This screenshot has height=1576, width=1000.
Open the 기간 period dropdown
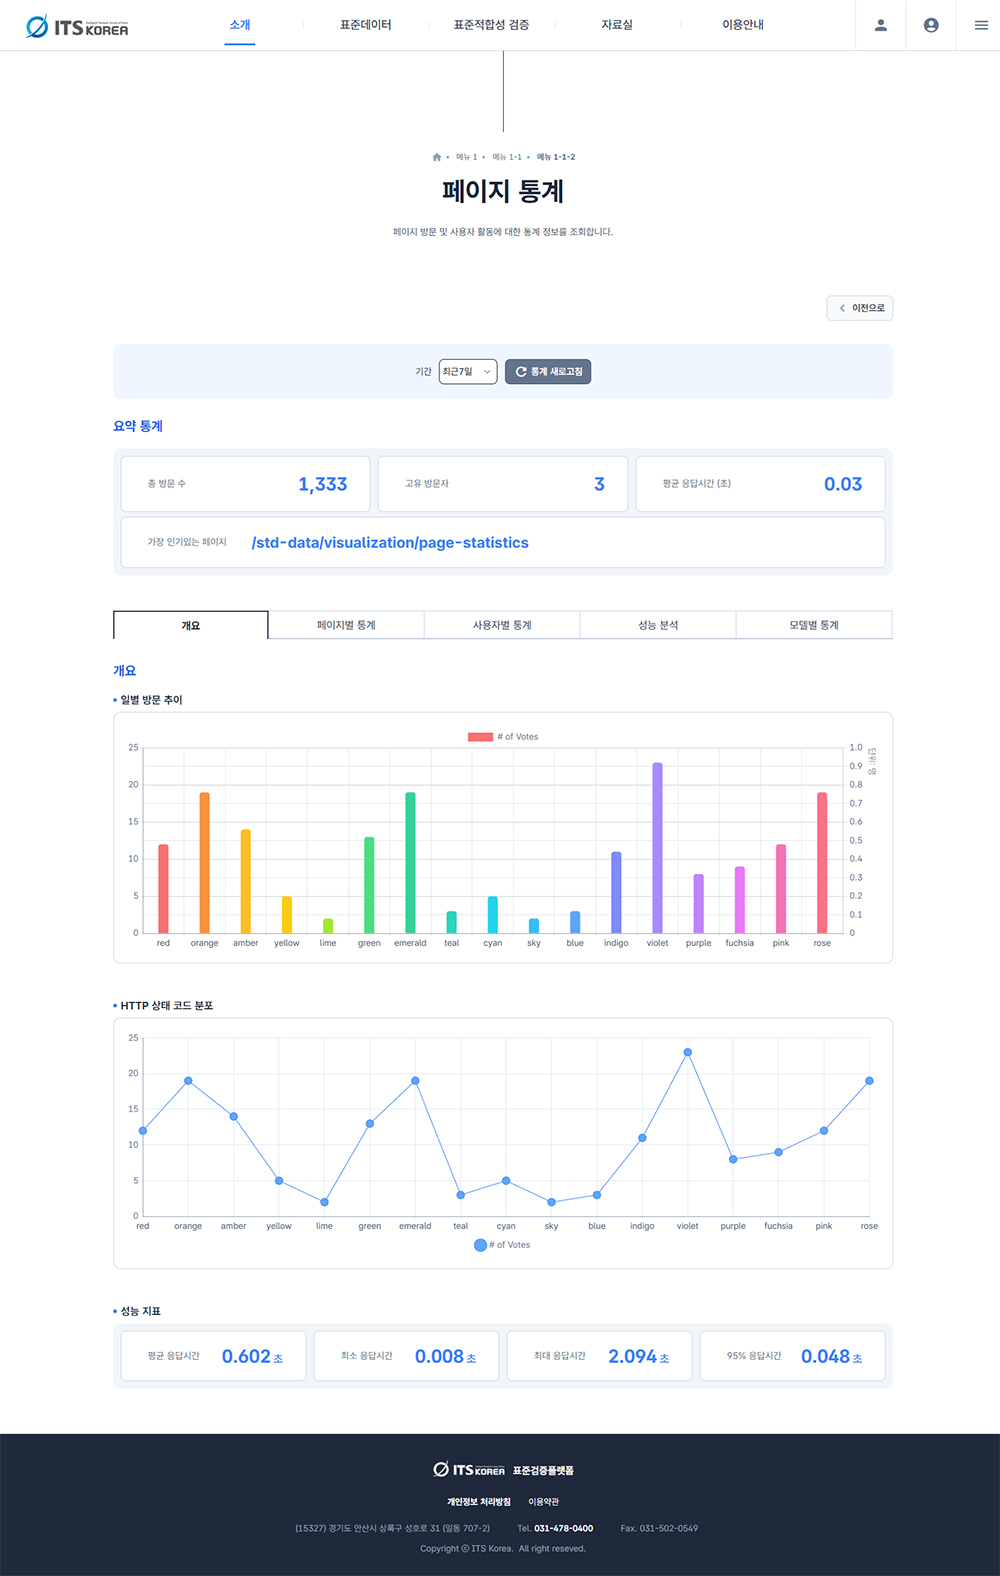pos(468,372)
